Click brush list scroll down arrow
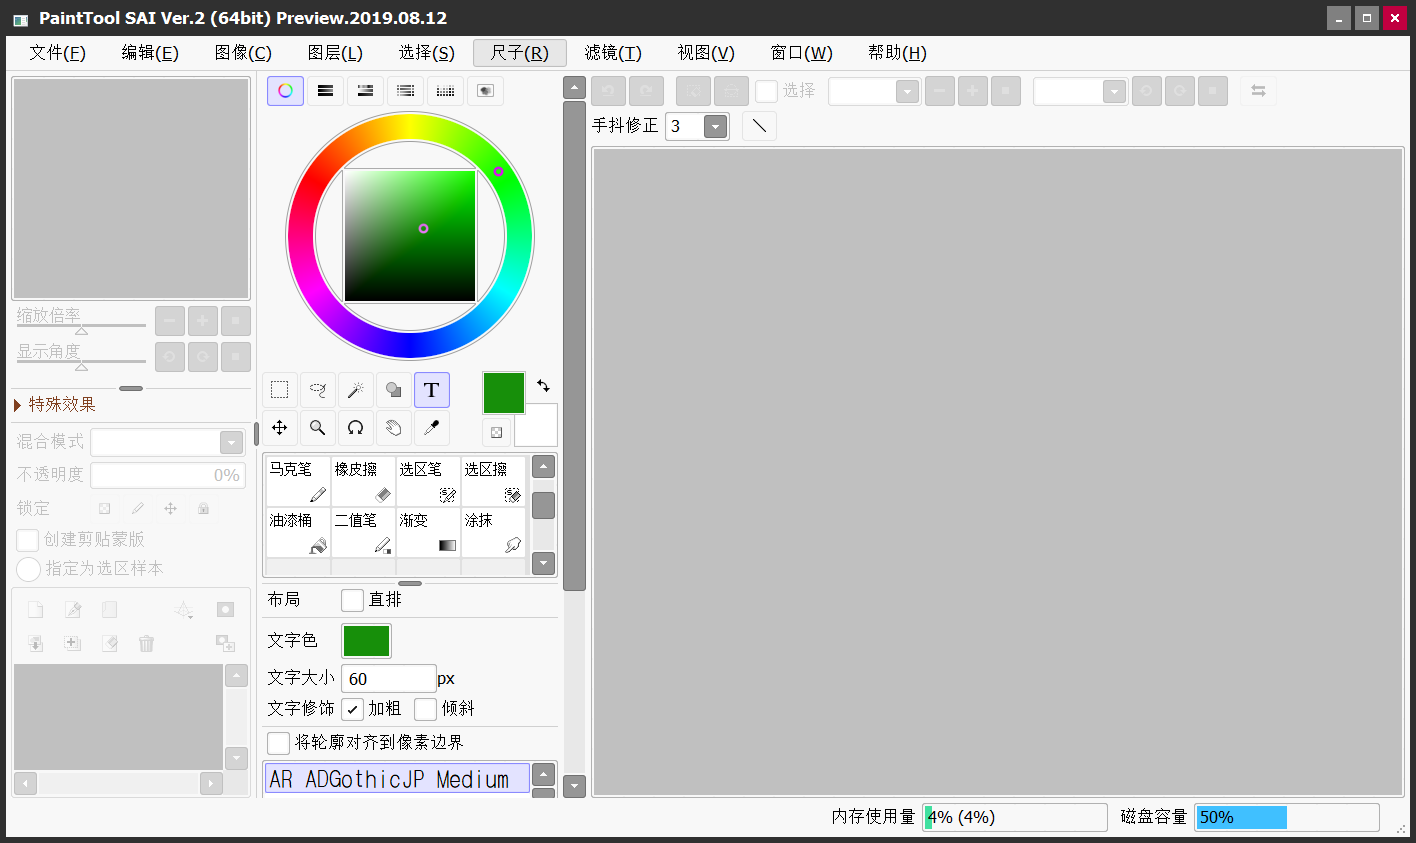The height and width of the screenshot is (843, 1416). click(x=543, y=564)
